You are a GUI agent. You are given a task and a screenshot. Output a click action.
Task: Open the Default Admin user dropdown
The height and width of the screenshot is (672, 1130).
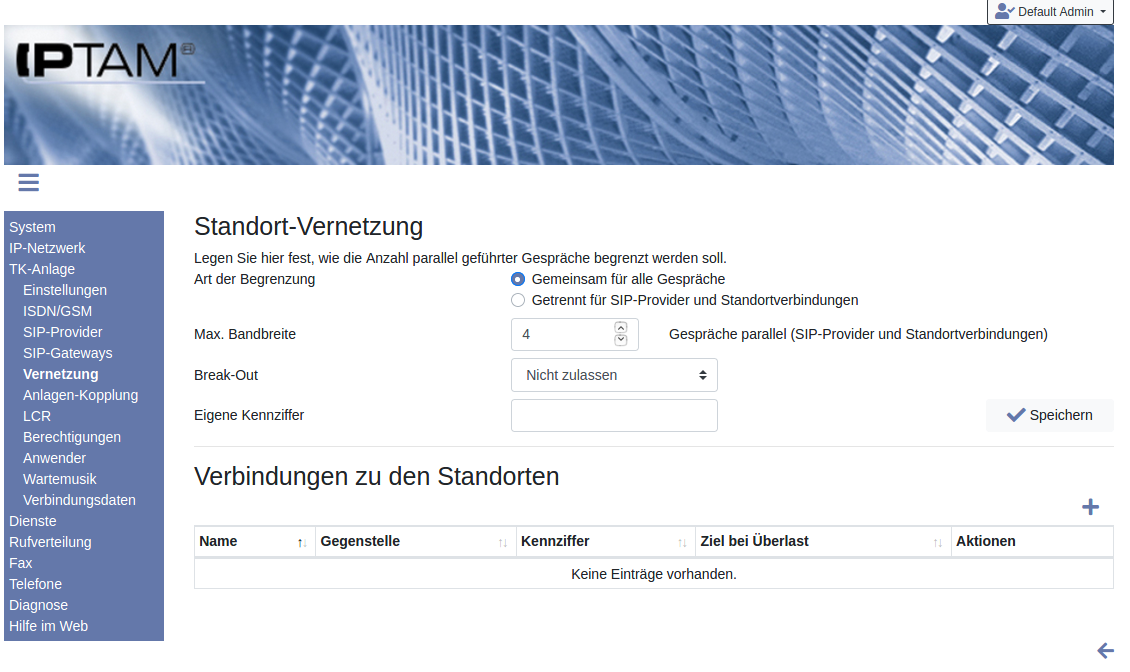pos(1050,12)
